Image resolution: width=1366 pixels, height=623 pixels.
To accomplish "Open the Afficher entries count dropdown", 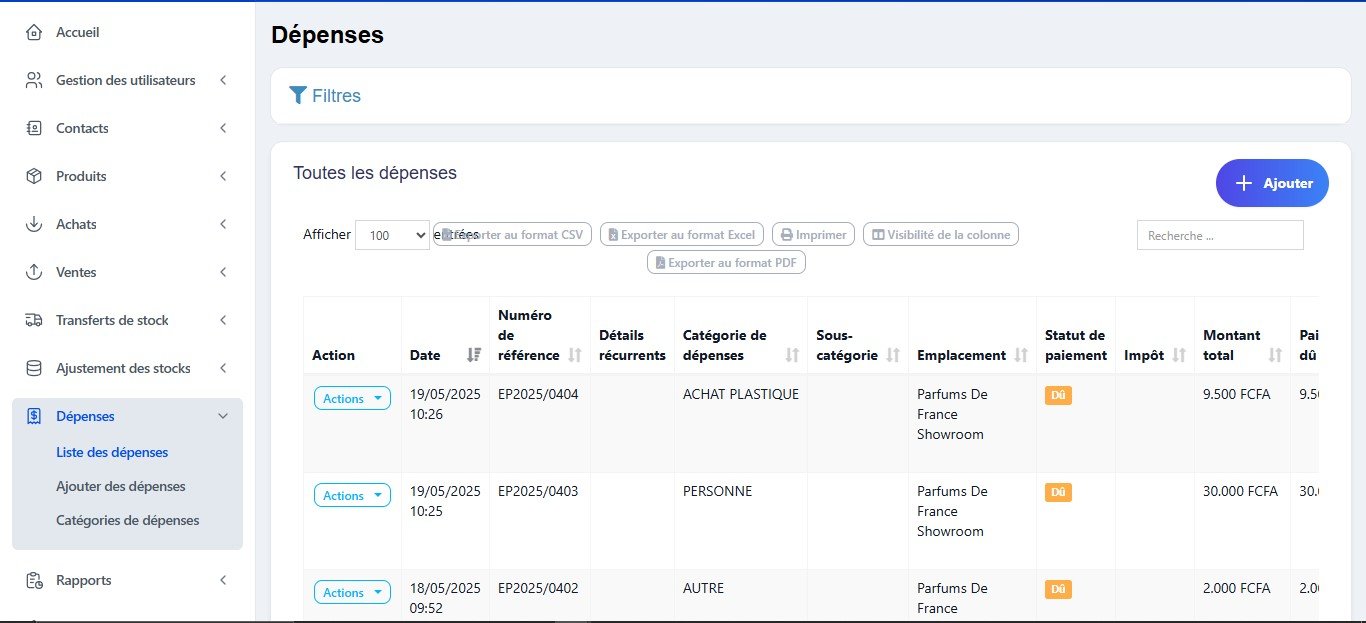I will click(392, 235).
